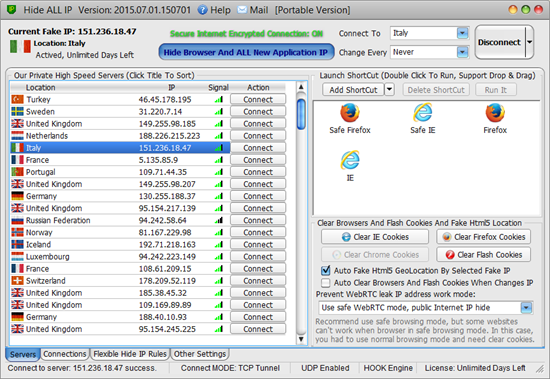This screenshot has height=379, width=550.
Task: Click signal bars for Russian Federation server
Action: click(219, 221)
